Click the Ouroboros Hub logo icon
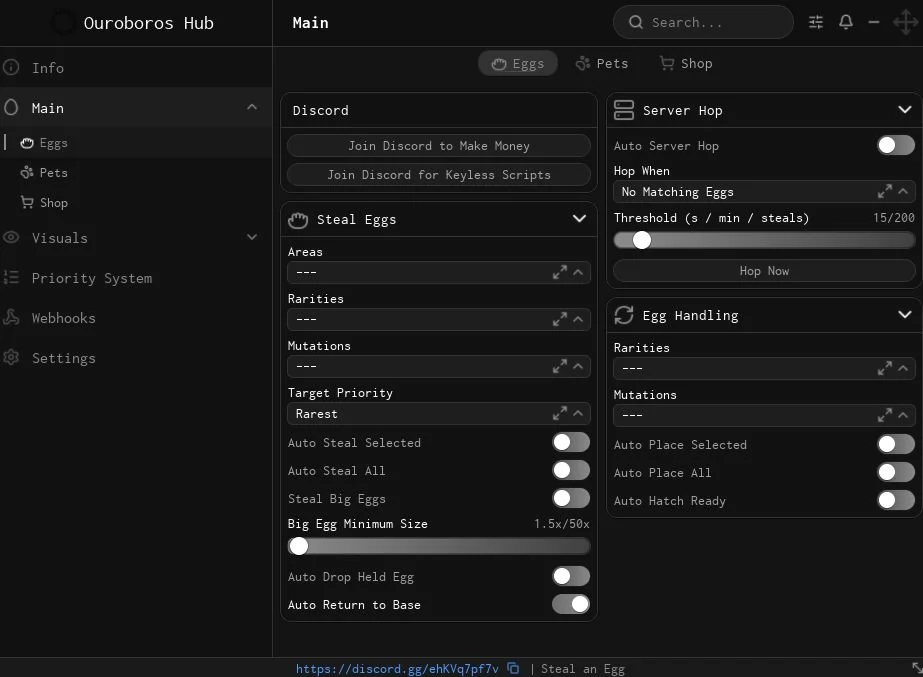The height and width of the screenshot is (677, 923). click(63, 23)
